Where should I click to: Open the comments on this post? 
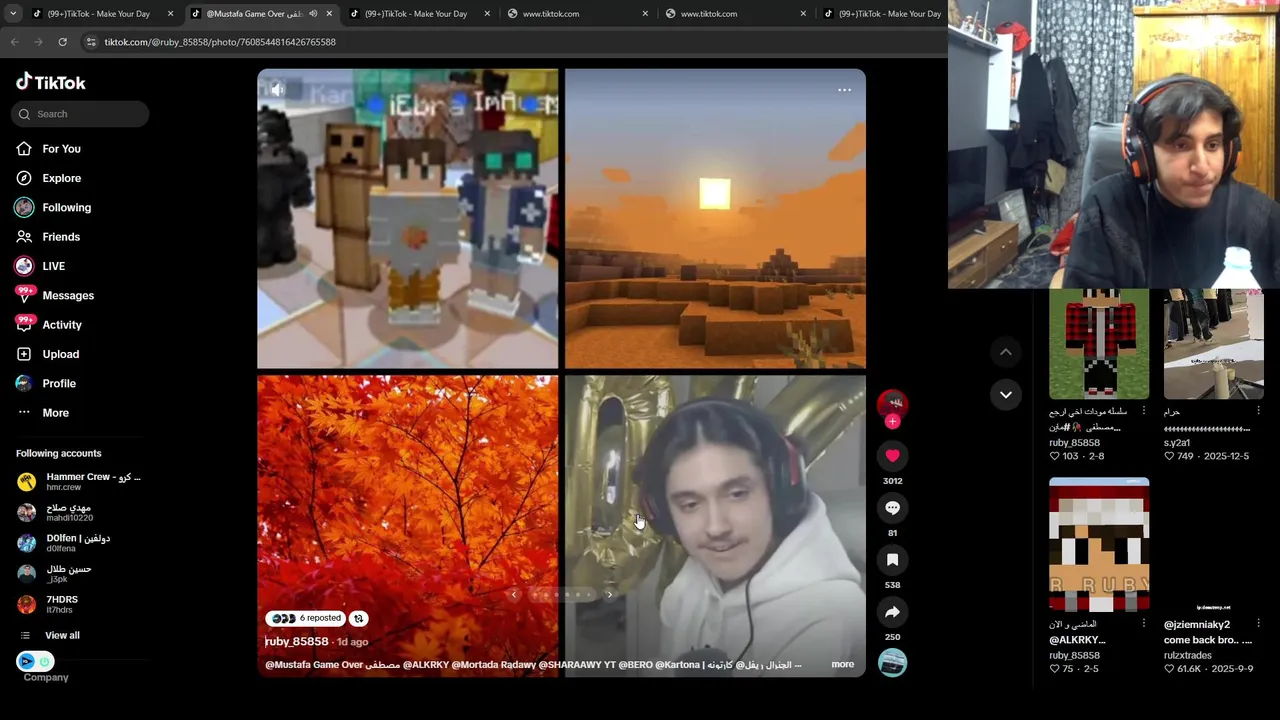892,508
